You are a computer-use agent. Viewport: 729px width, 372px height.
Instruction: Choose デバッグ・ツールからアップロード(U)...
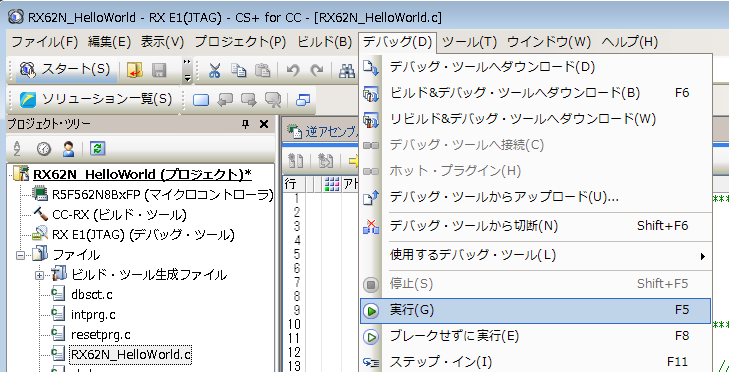[x=536, y=197]
